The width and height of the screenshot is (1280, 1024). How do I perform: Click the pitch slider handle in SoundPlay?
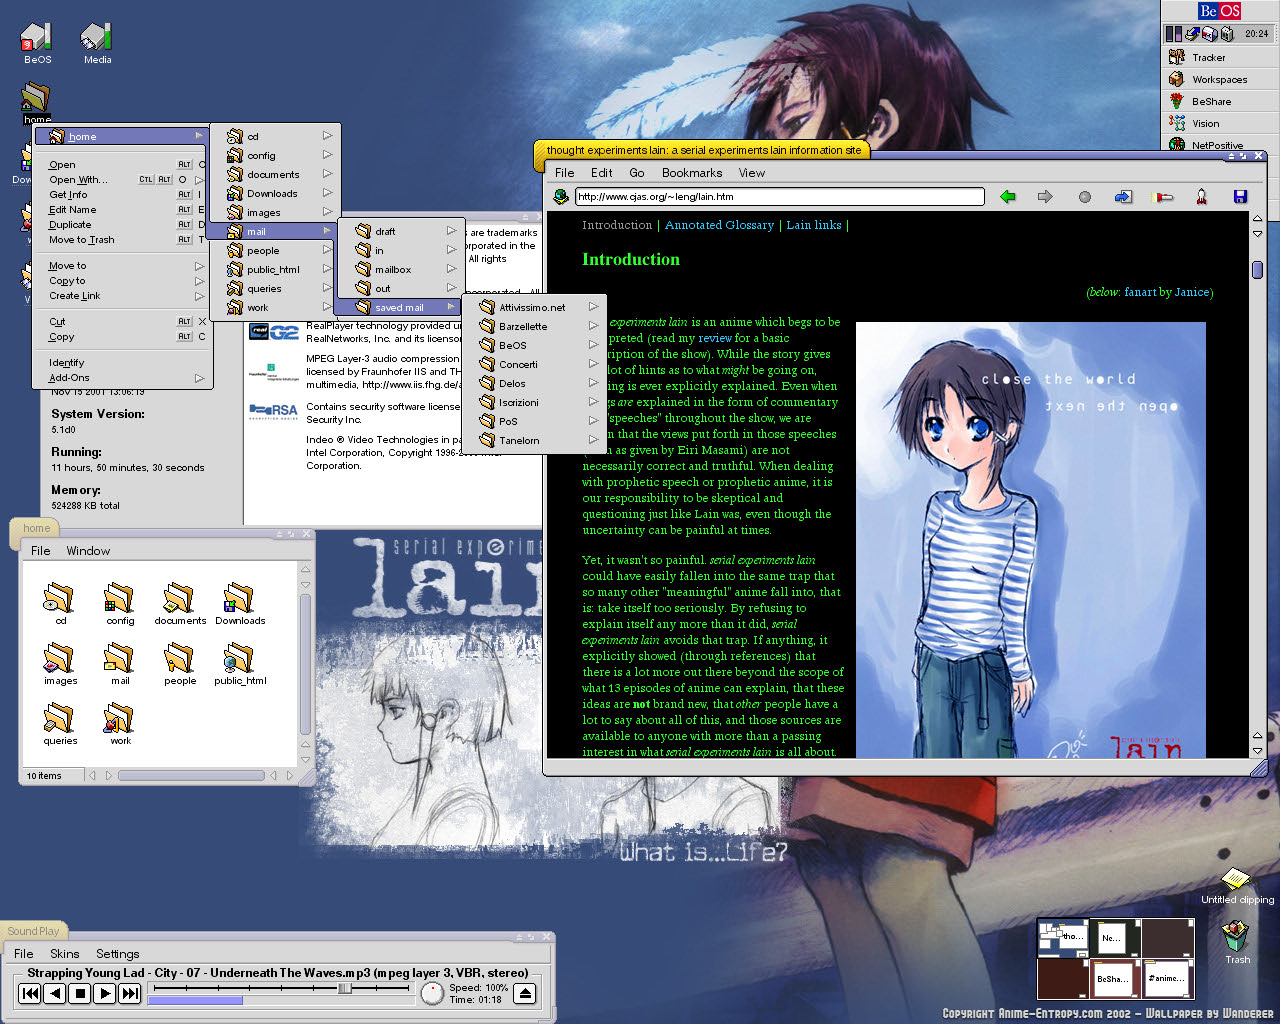[x=344, y=988]
